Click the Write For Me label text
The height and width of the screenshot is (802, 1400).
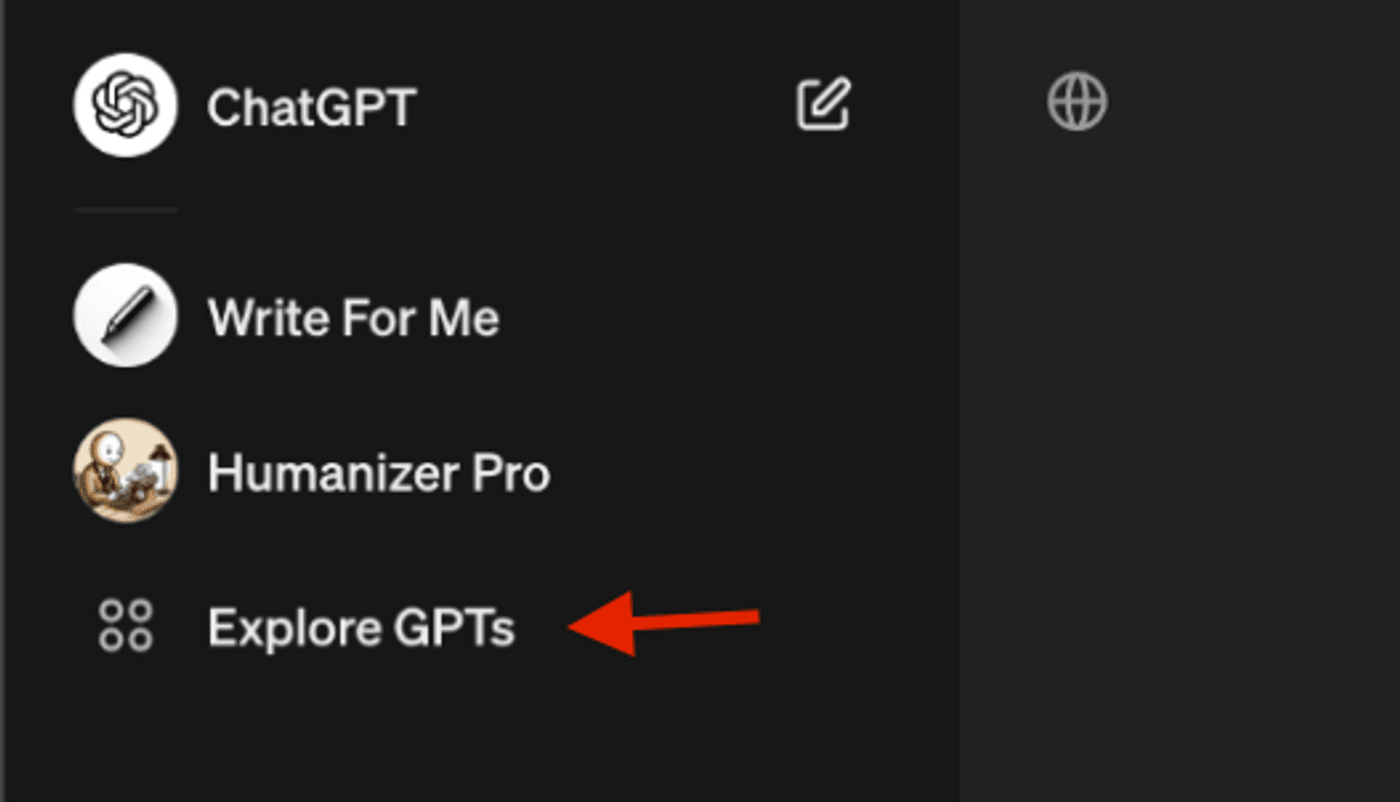pyautogui.click(x=355, y=315)
